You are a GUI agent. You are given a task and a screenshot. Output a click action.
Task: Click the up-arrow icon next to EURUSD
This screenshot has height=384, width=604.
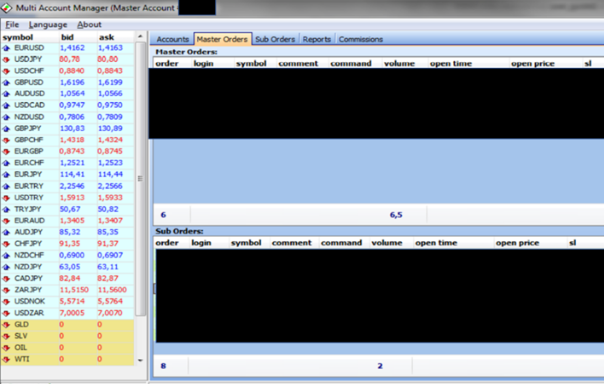(6, 48)
